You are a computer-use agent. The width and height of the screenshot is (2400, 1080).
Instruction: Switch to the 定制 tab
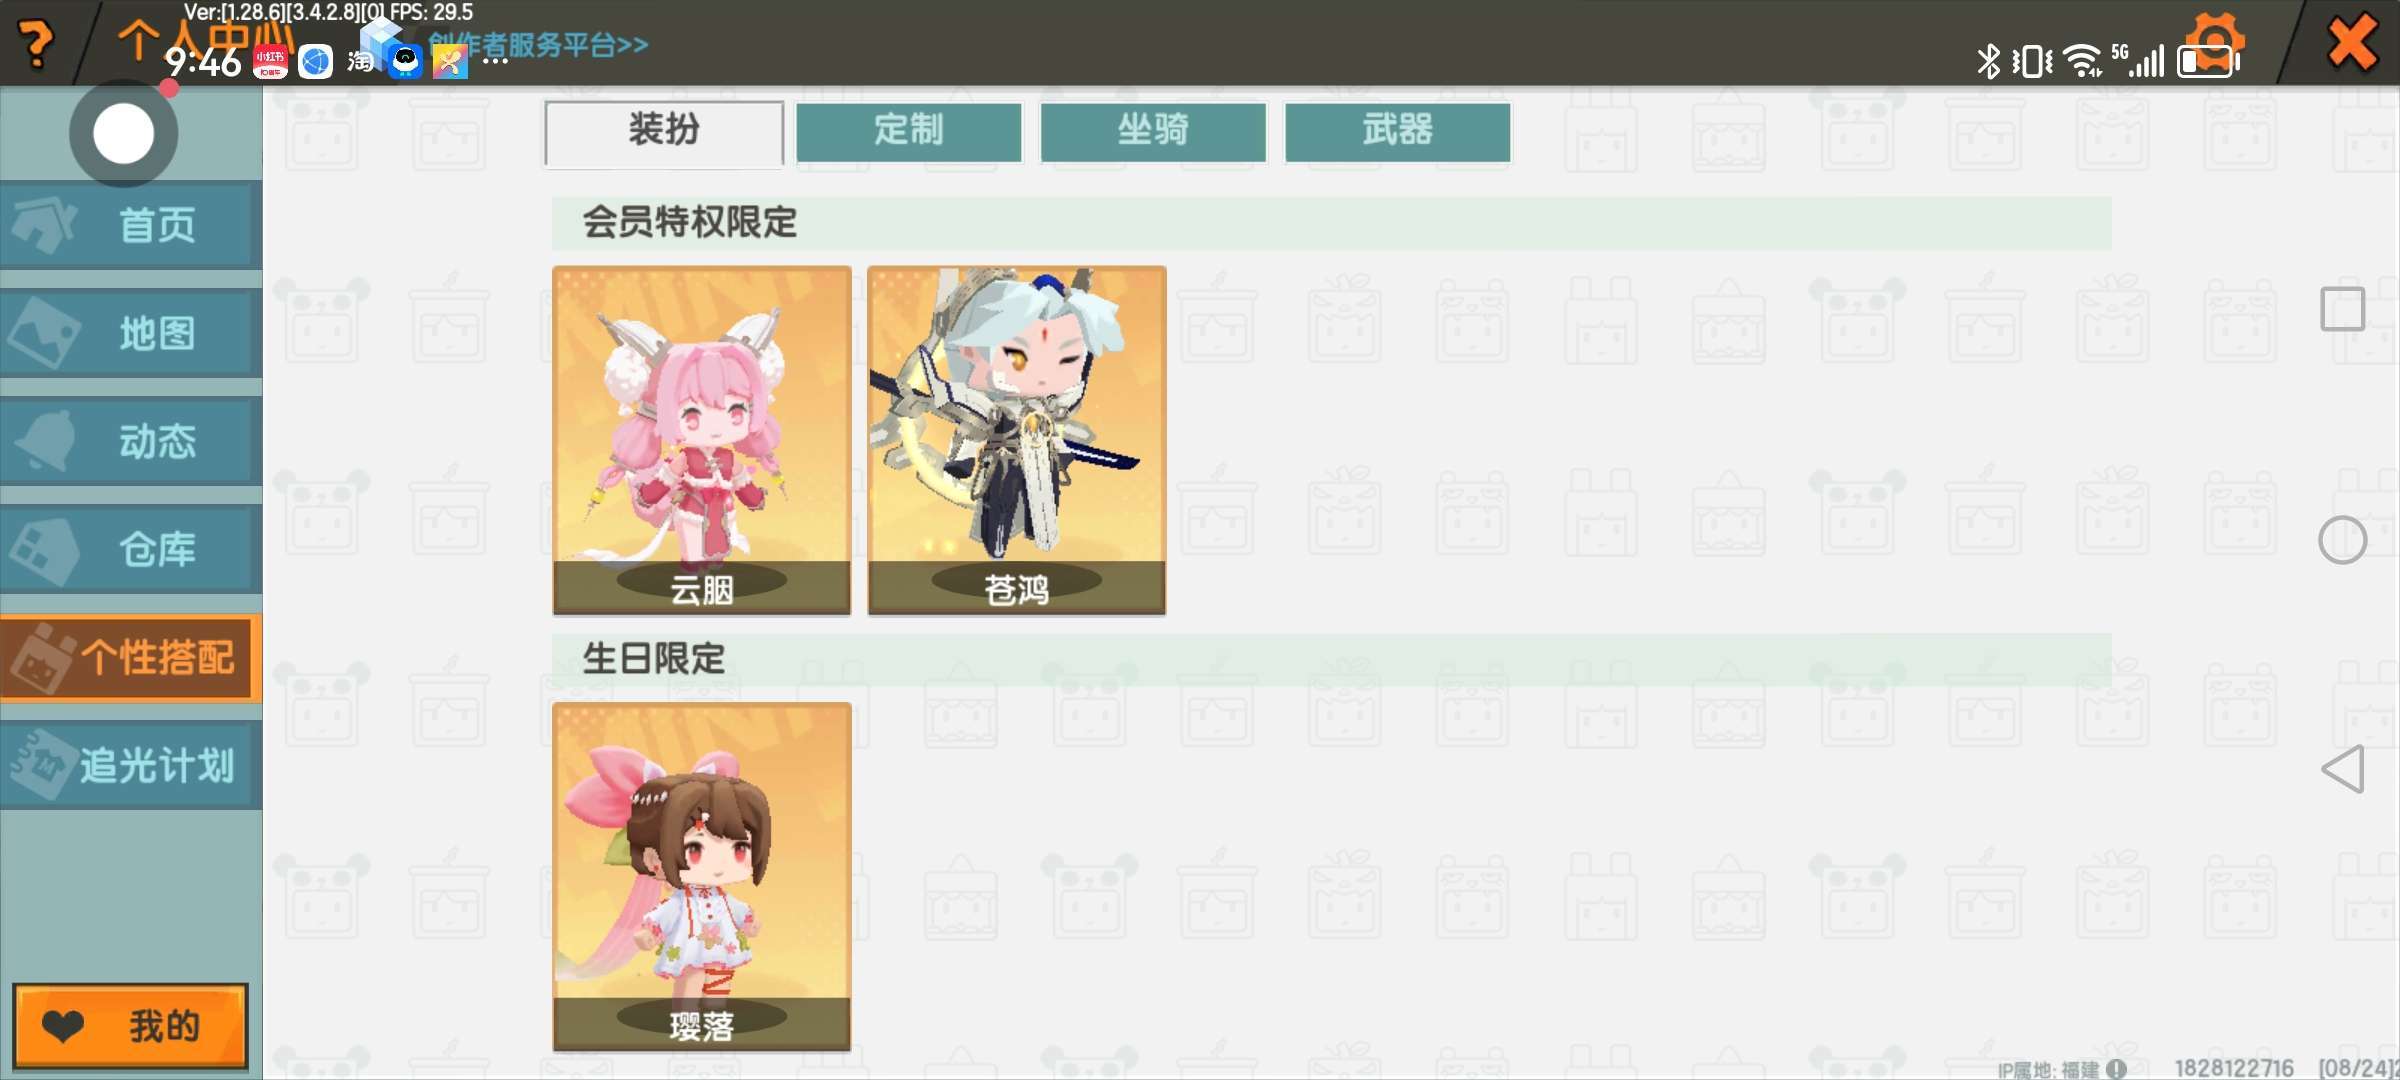(x=909, y=132)
